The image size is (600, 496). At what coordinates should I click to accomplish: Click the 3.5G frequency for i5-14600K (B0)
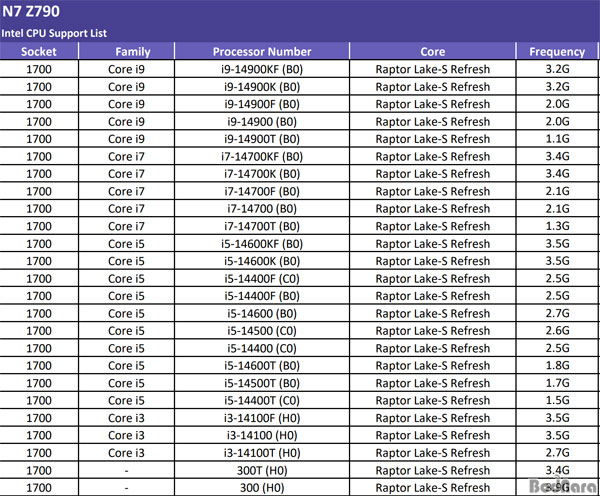click(557, 261)
